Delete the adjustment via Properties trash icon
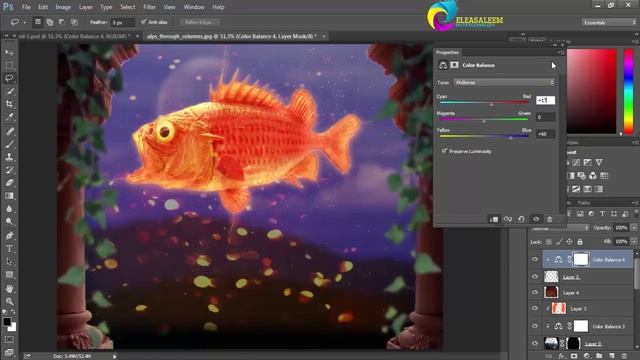The height and width of the screenshot is (360, 640). tap(549, 219)
